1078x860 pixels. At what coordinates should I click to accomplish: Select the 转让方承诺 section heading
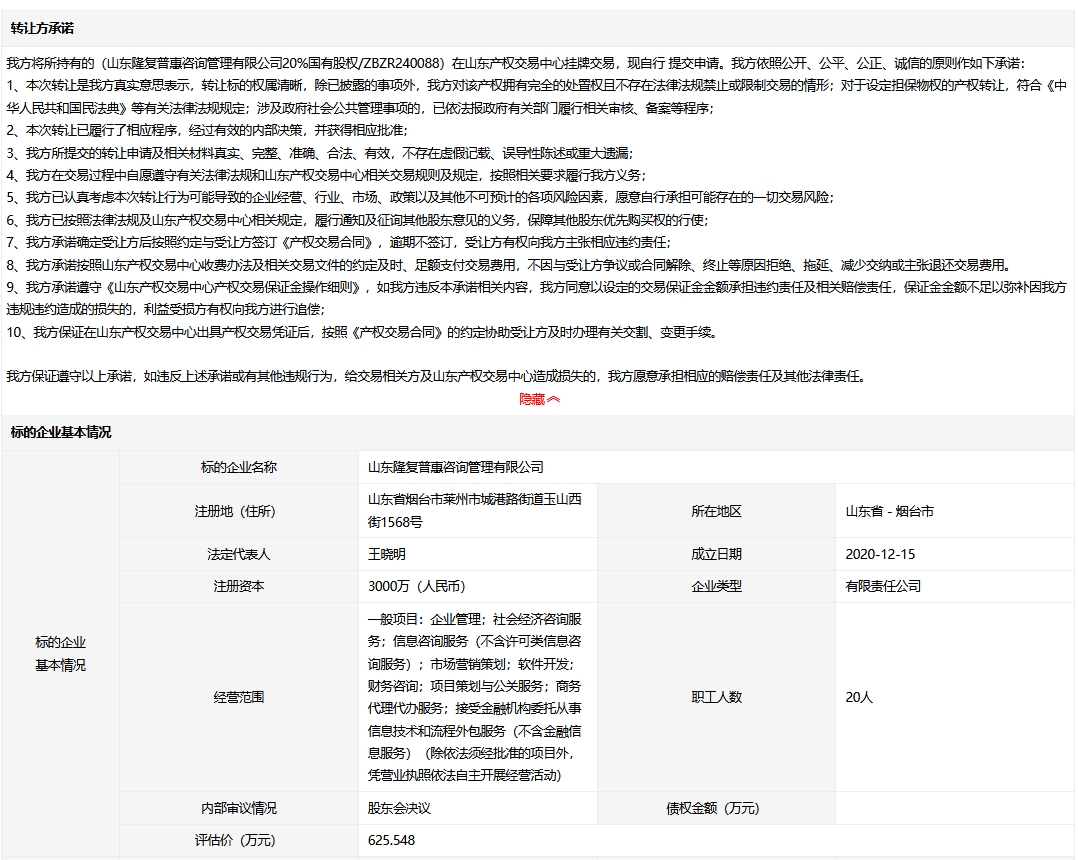(x=42, y=28)
